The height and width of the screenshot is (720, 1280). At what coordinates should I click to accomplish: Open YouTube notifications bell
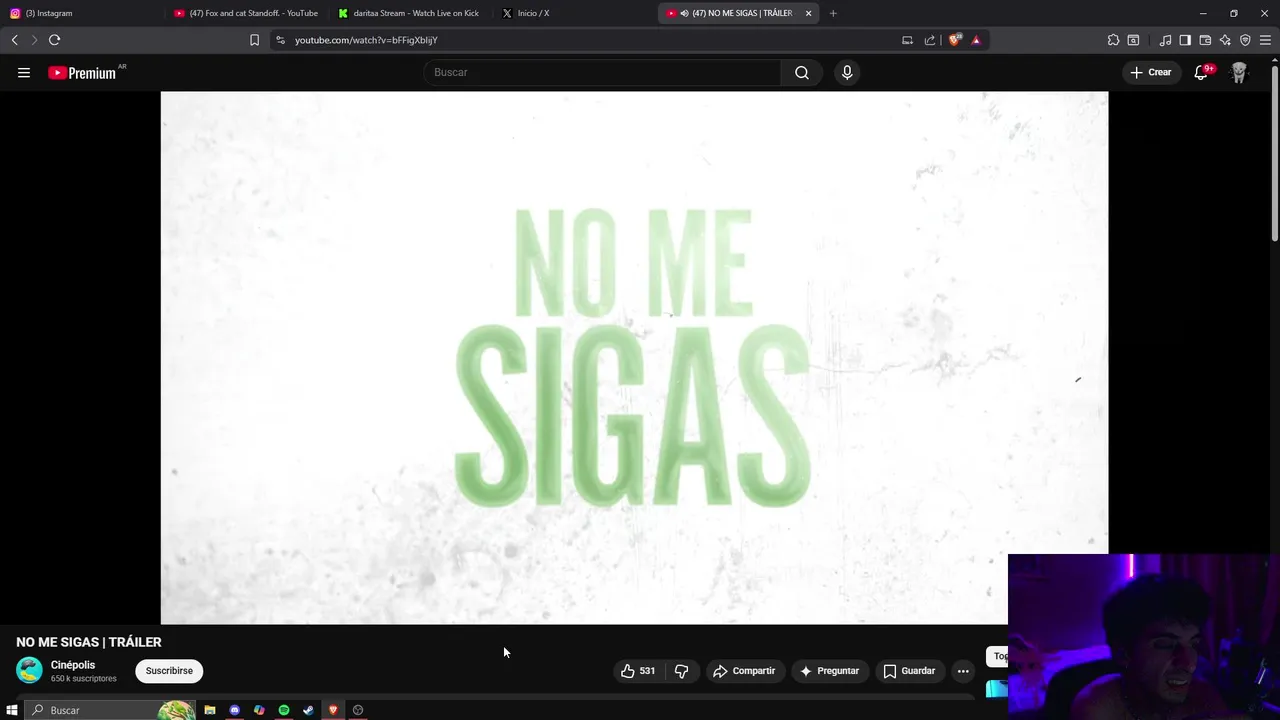pos(1202,72)
